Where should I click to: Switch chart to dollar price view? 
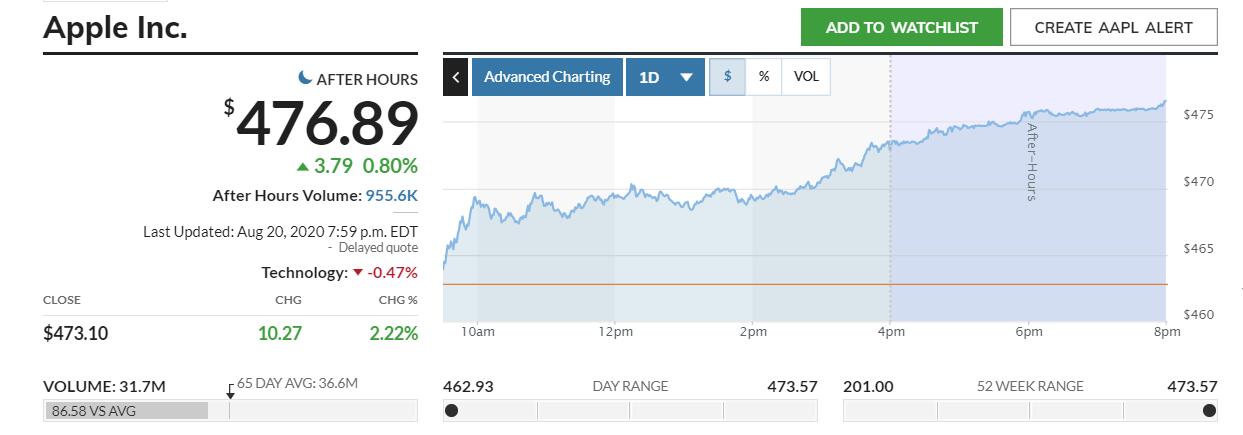tap(727, 77)
